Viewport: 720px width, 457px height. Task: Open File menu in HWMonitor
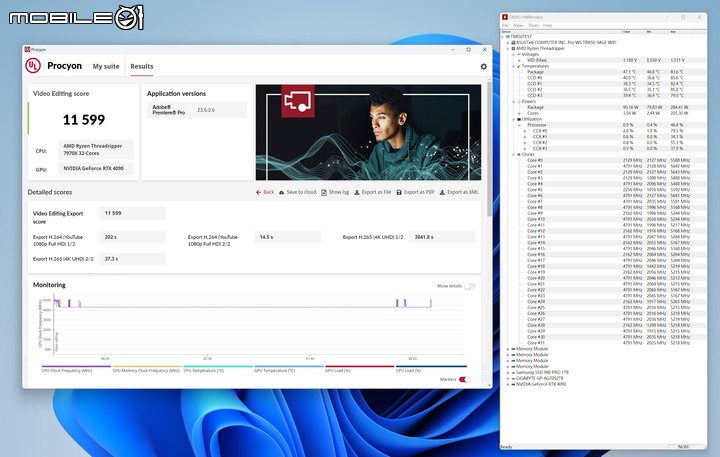505,26
